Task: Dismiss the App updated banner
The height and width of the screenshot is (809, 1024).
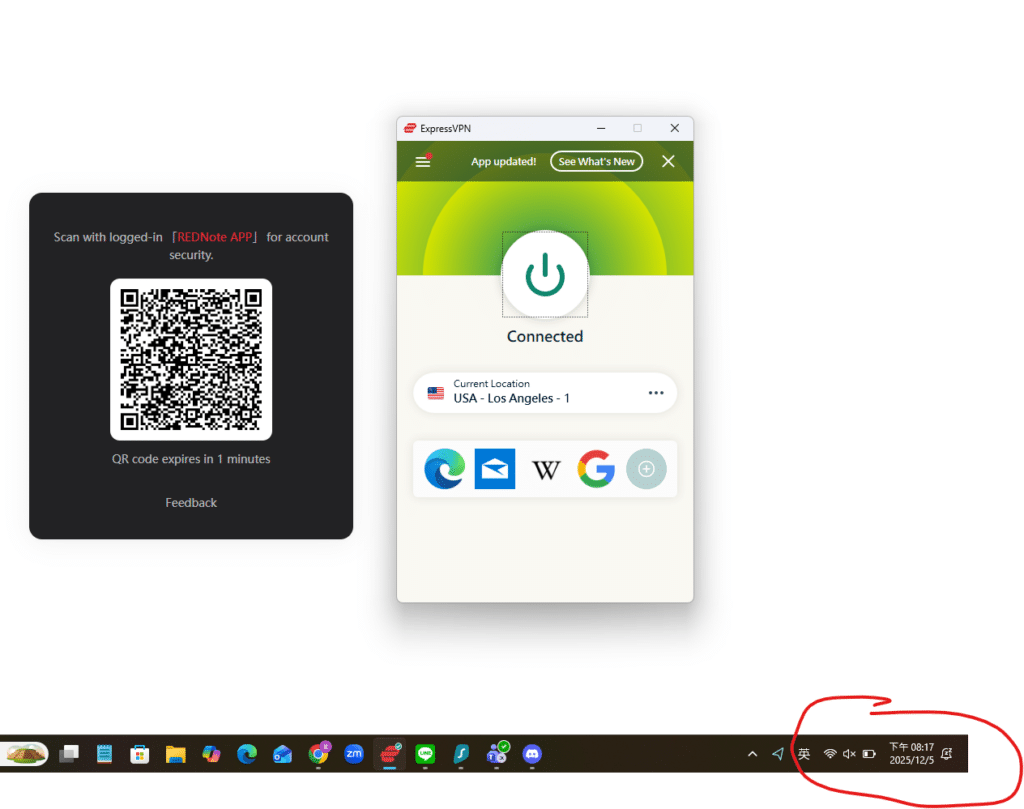Action: (x=668, y=161)
